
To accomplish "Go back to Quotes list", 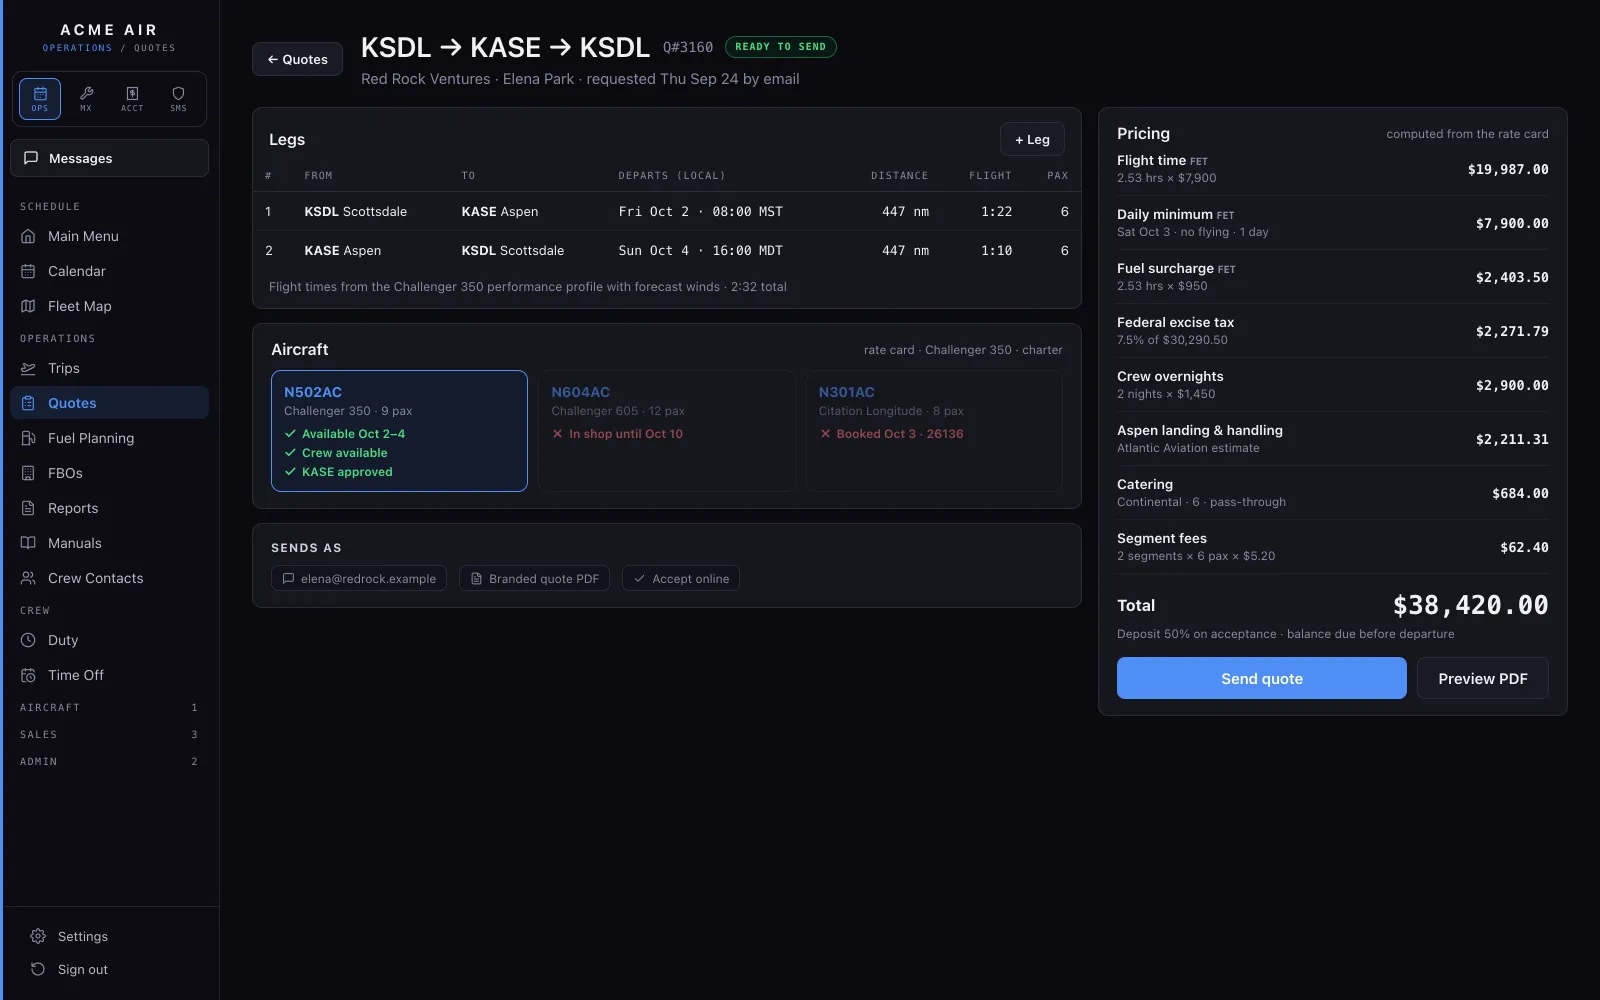I will point(297,59).
